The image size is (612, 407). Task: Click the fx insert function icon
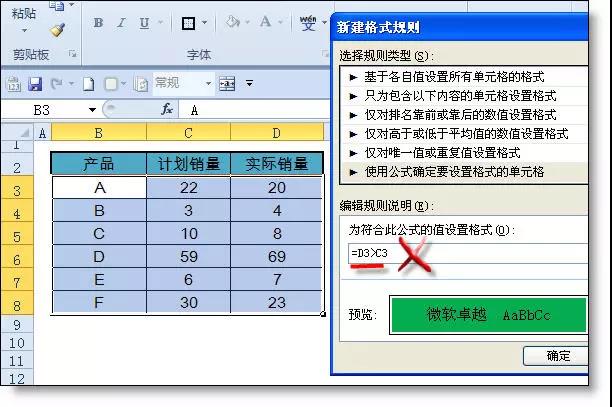click(x=167, y=110)
